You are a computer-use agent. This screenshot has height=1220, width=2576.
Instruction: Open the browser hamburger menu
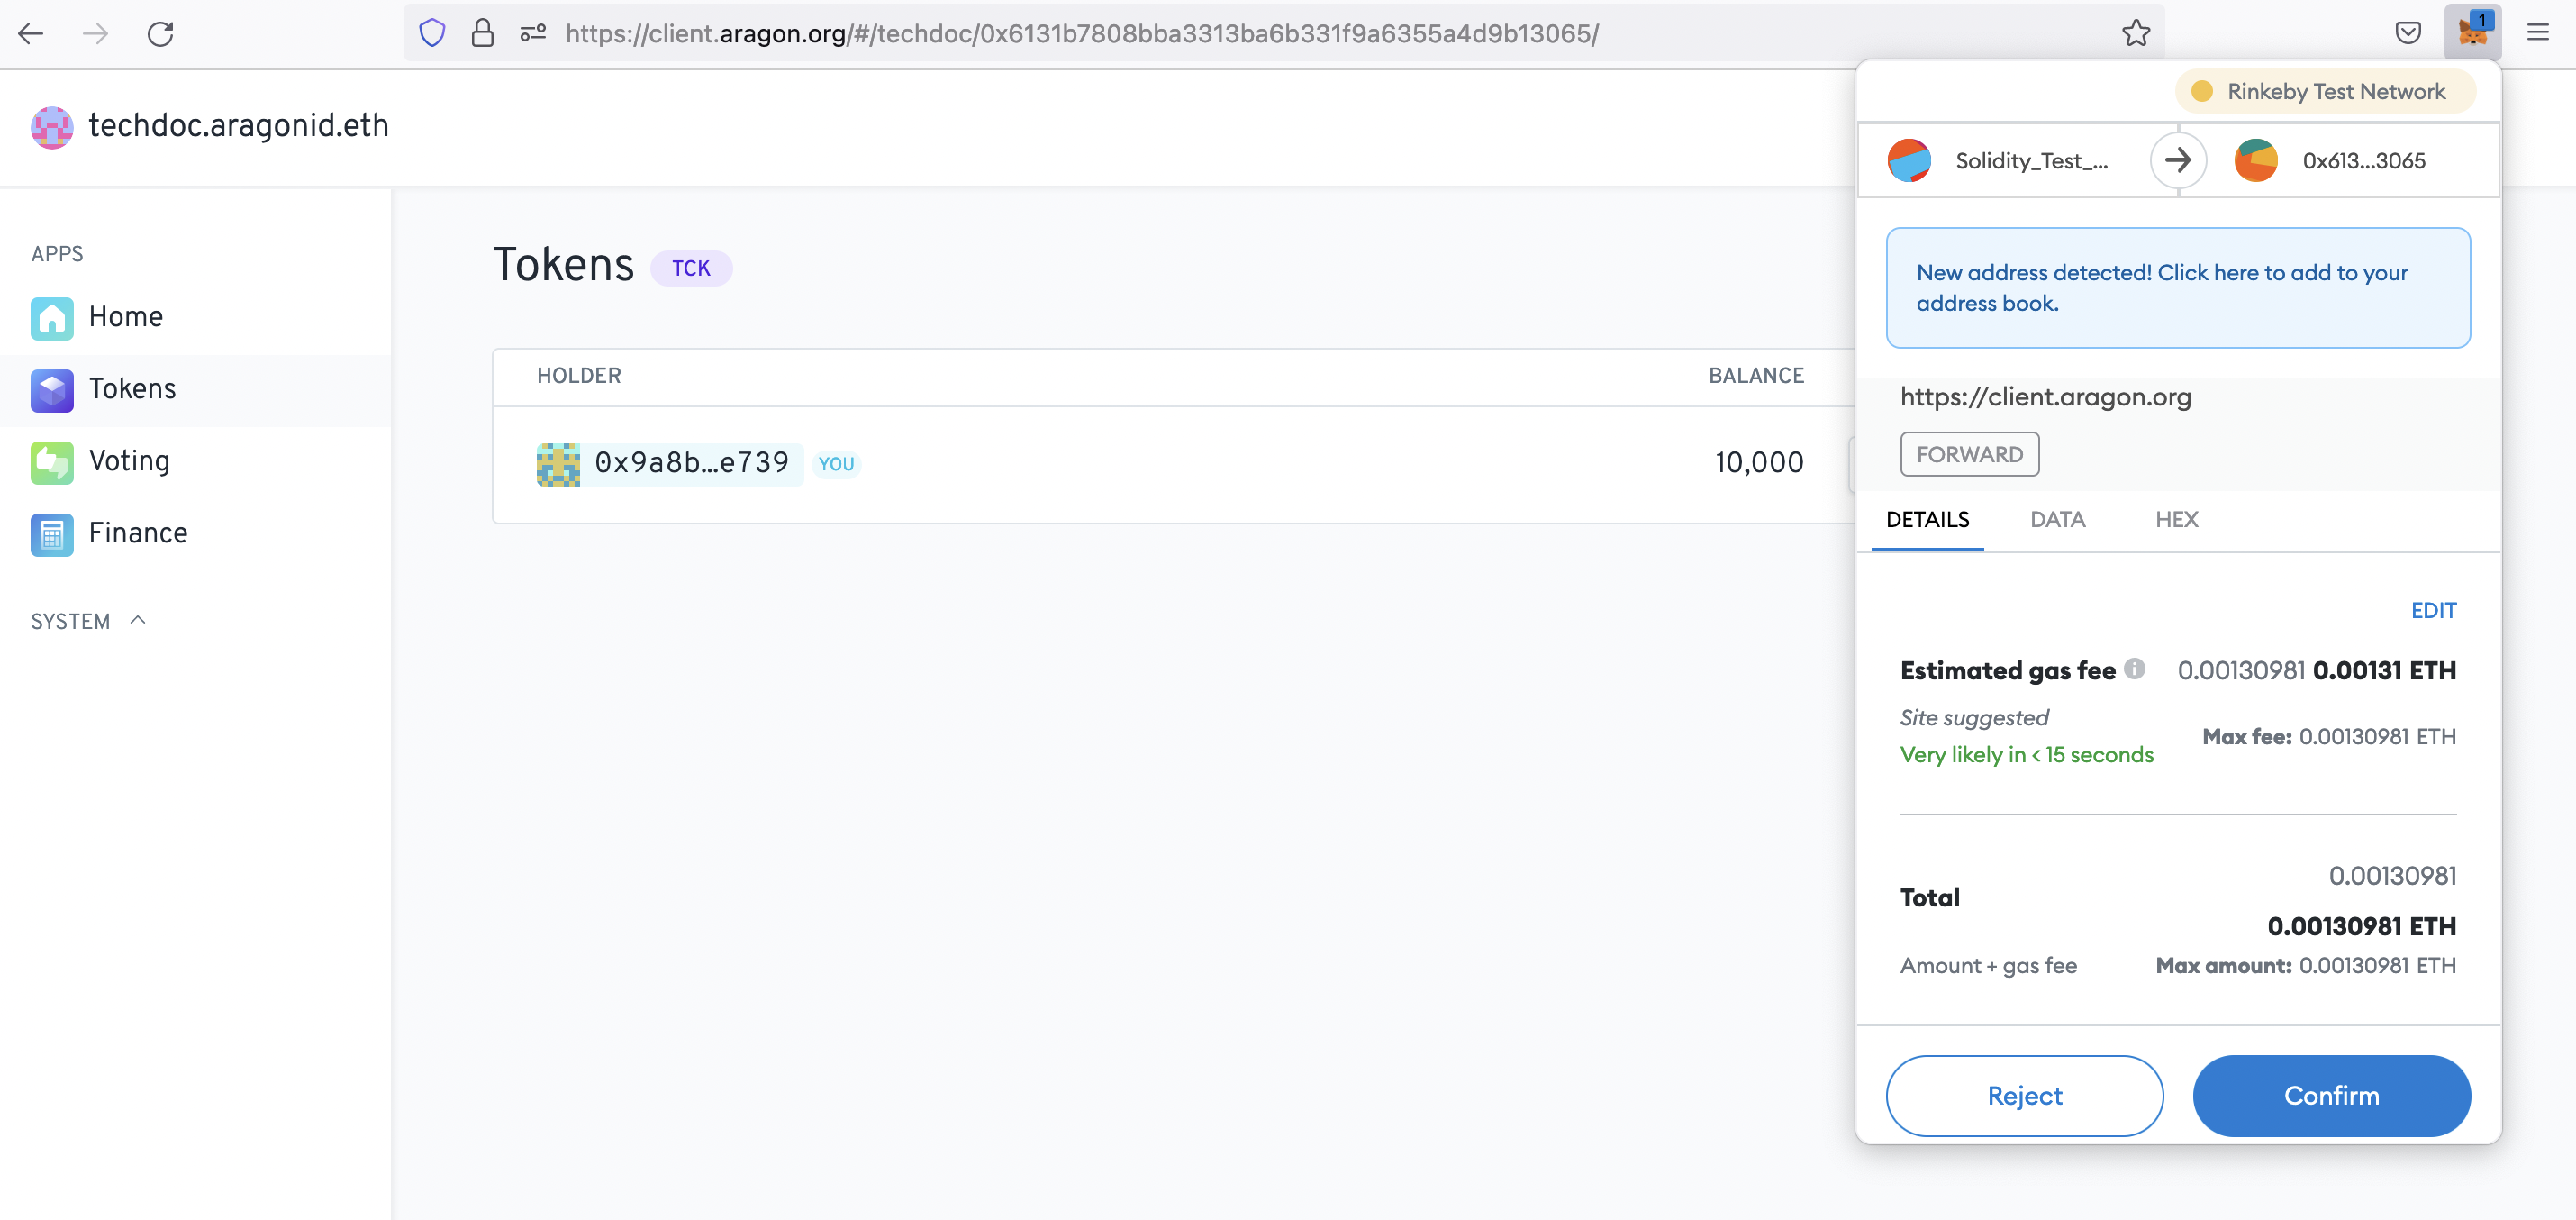(2538, 33)
